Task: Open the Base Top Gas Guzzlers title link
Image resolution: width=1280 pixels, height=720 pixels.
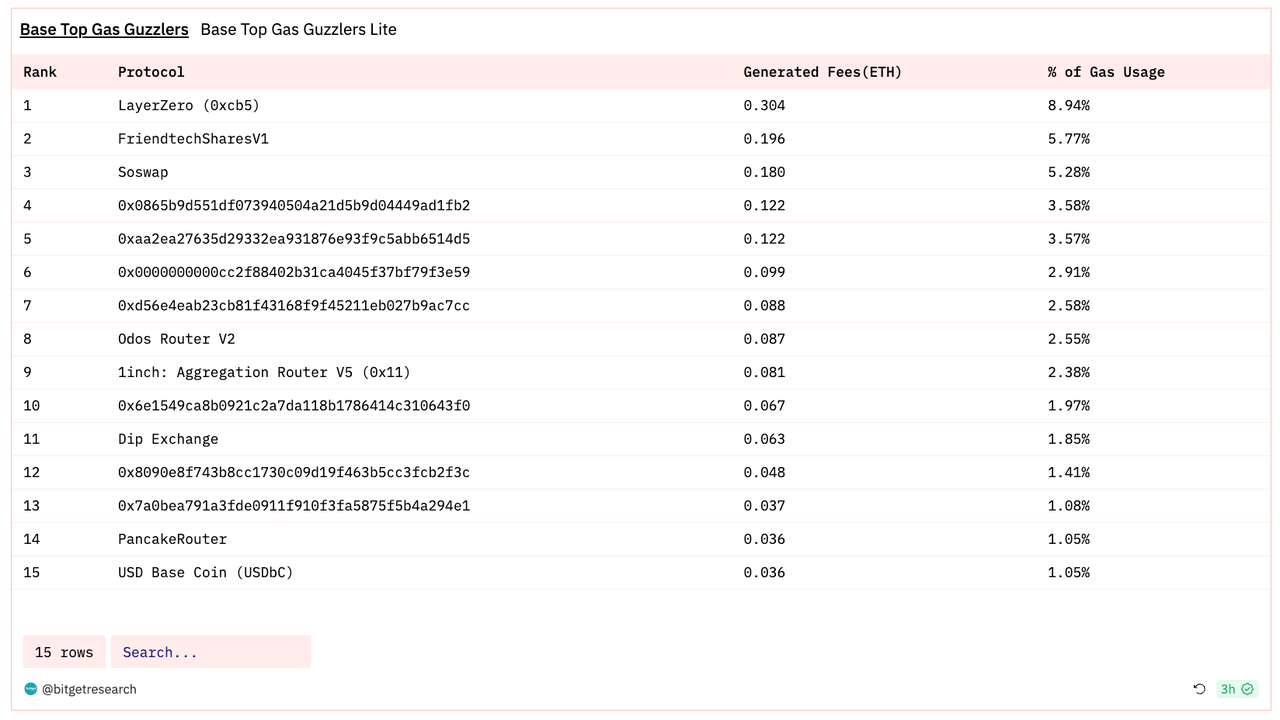Action: tap(104, 30)
